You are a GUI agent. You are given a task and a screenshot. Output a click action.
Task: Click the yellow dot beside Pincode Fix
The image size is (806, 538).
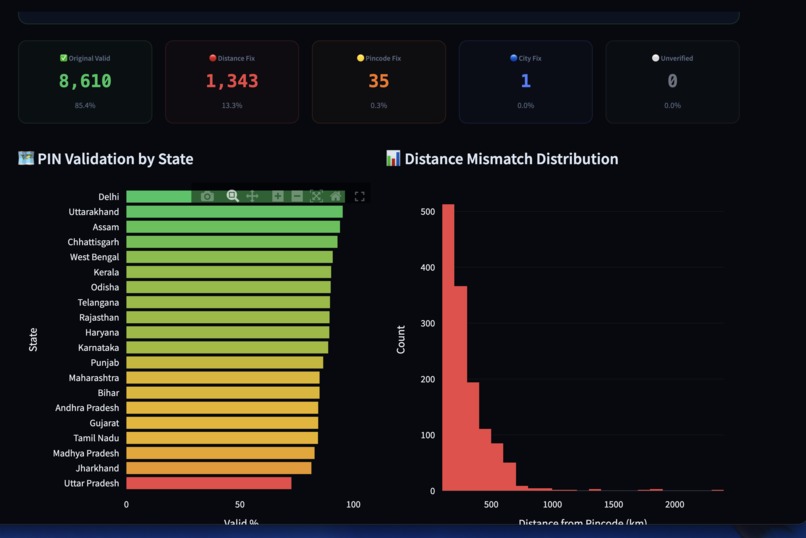[x=360, y=58]
